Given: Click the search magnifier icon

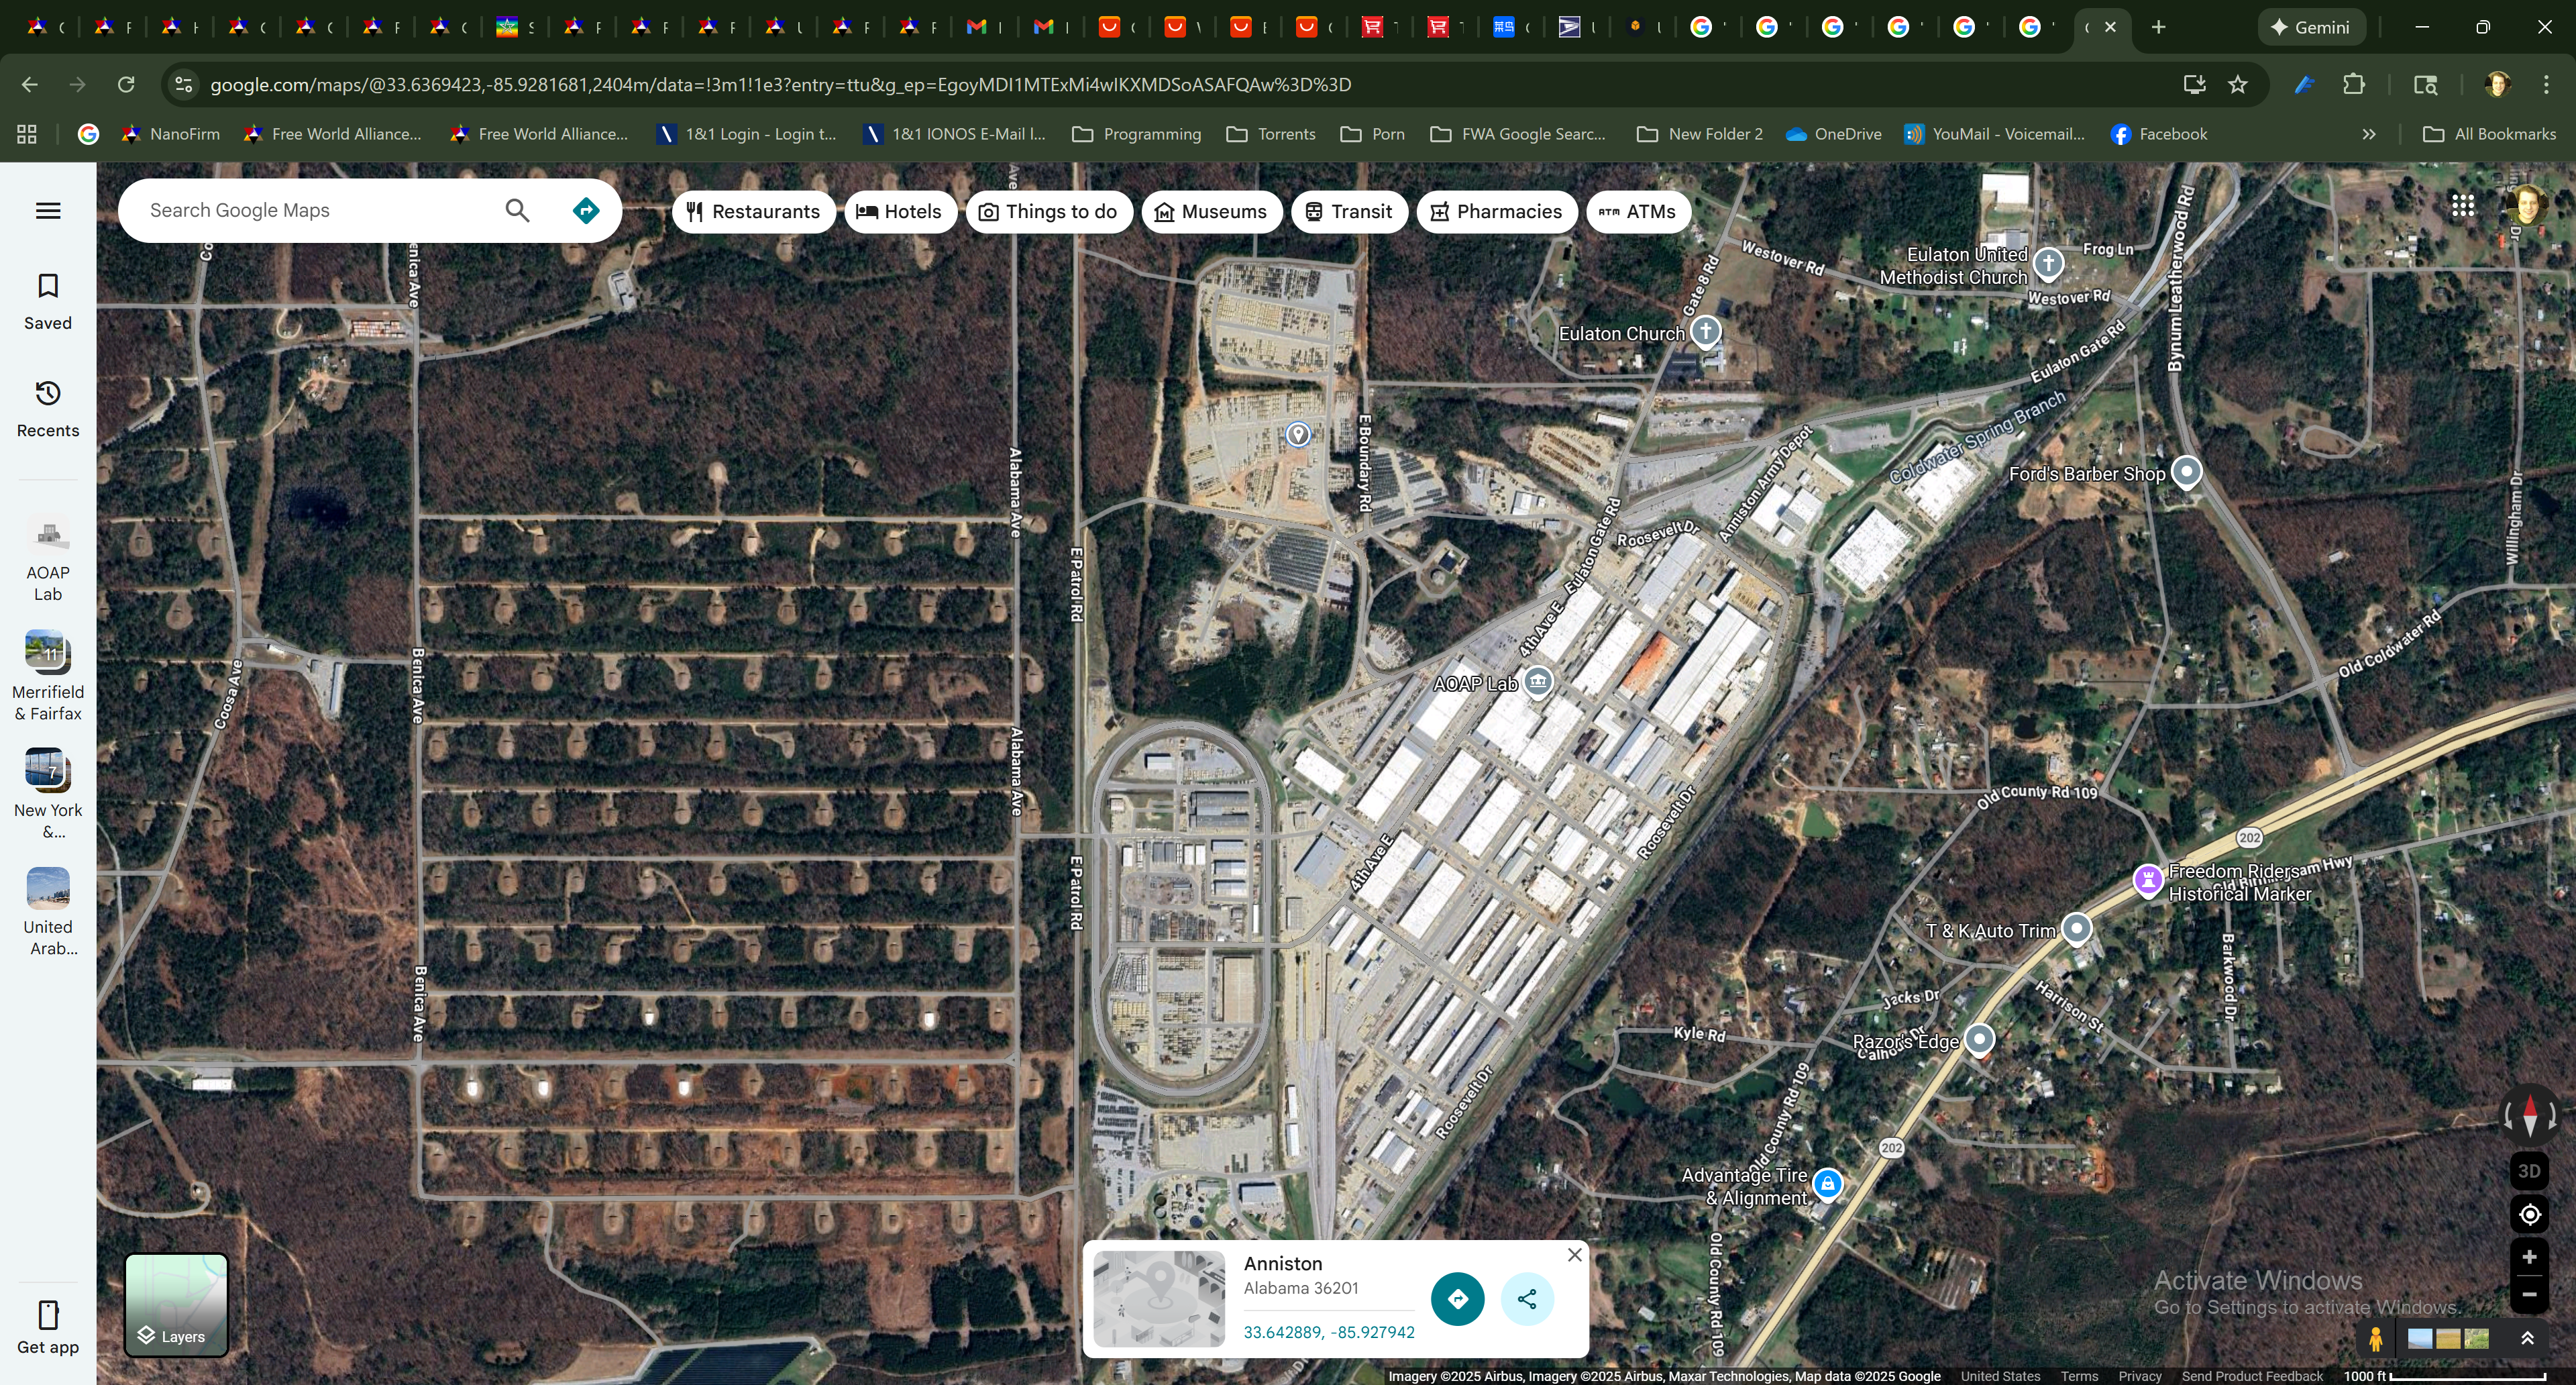Looking at the screenshot, I should coord(517,211).
